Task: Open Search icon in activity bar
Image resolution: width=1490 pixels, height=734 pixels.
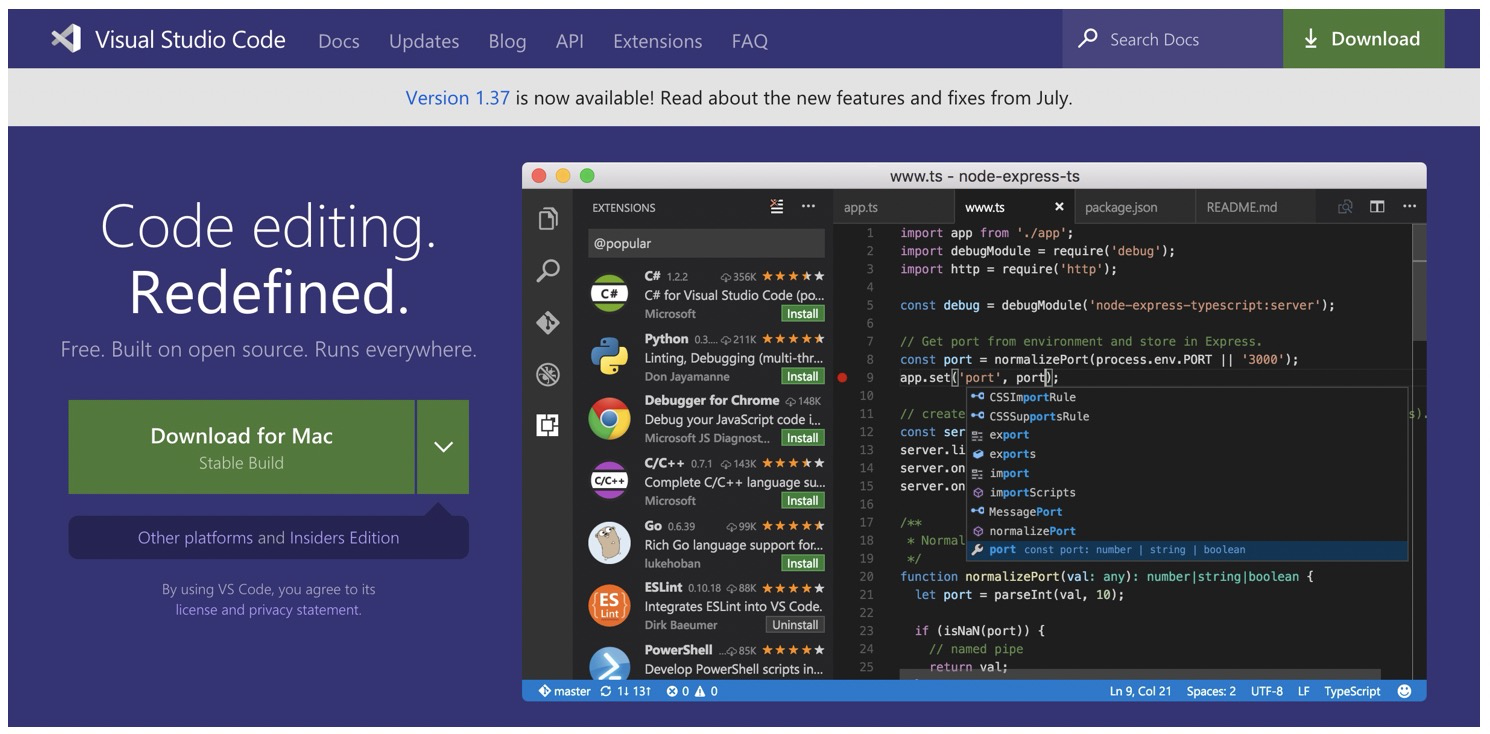Action: pos(548,271)
